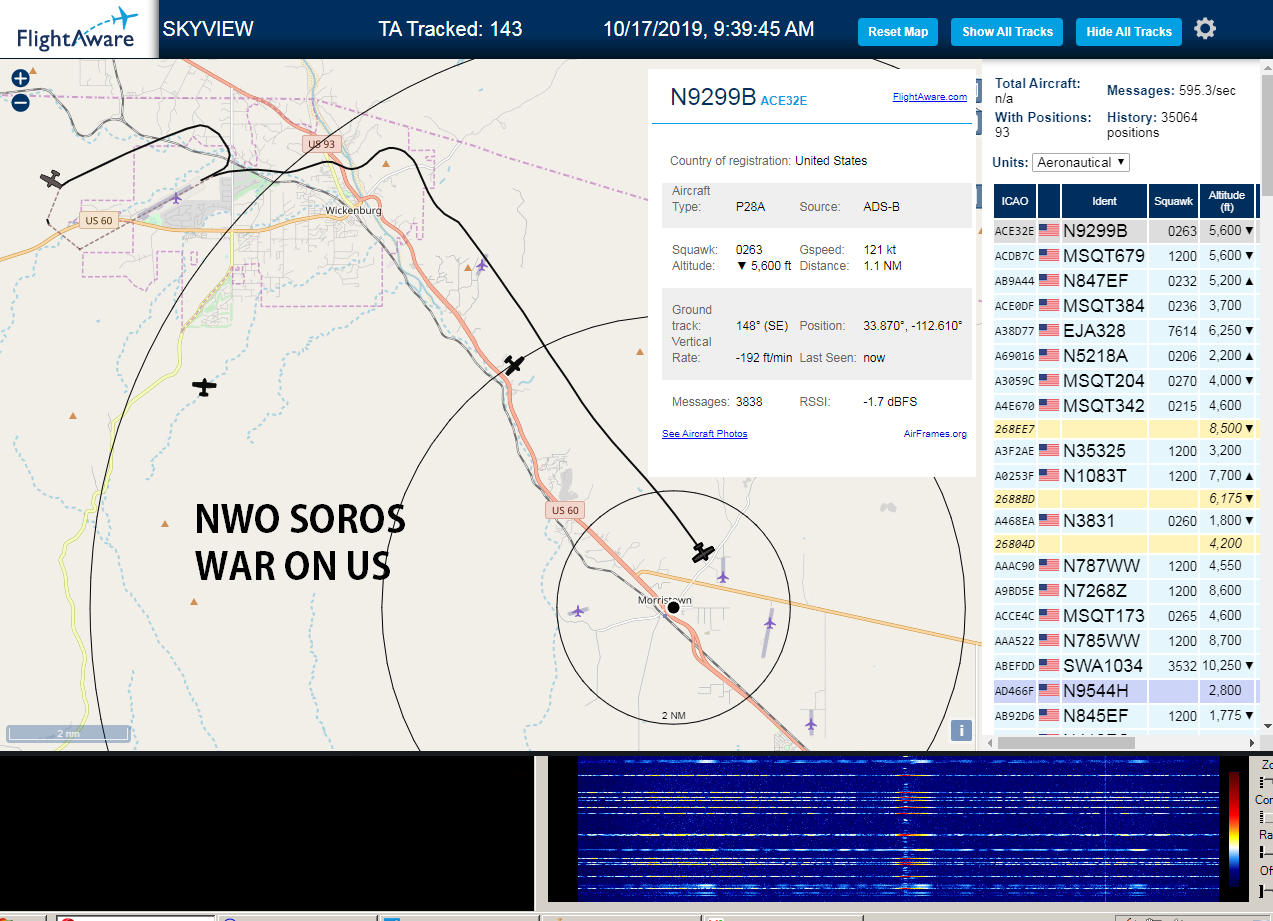1273x921 pixels.
Task: Open the map info 'i' button
Action: [x=961, y=730]
